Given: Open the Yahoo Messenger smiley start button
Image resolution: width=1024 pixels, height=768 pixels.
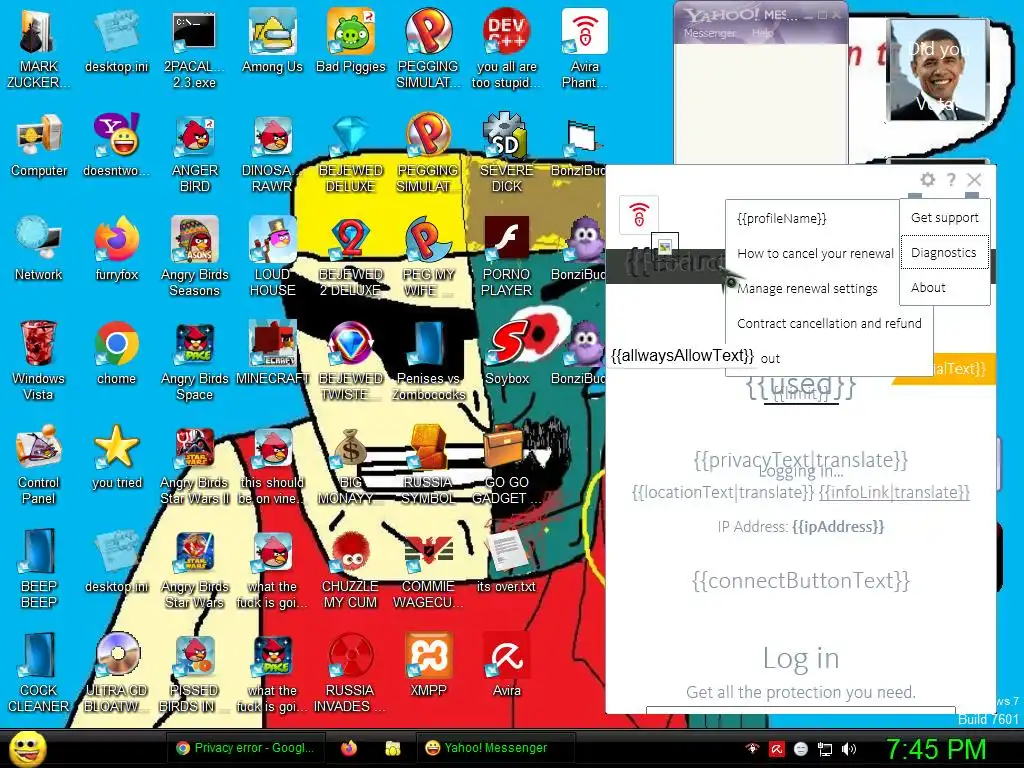Looking at the screenshot, I should (27, 748).
